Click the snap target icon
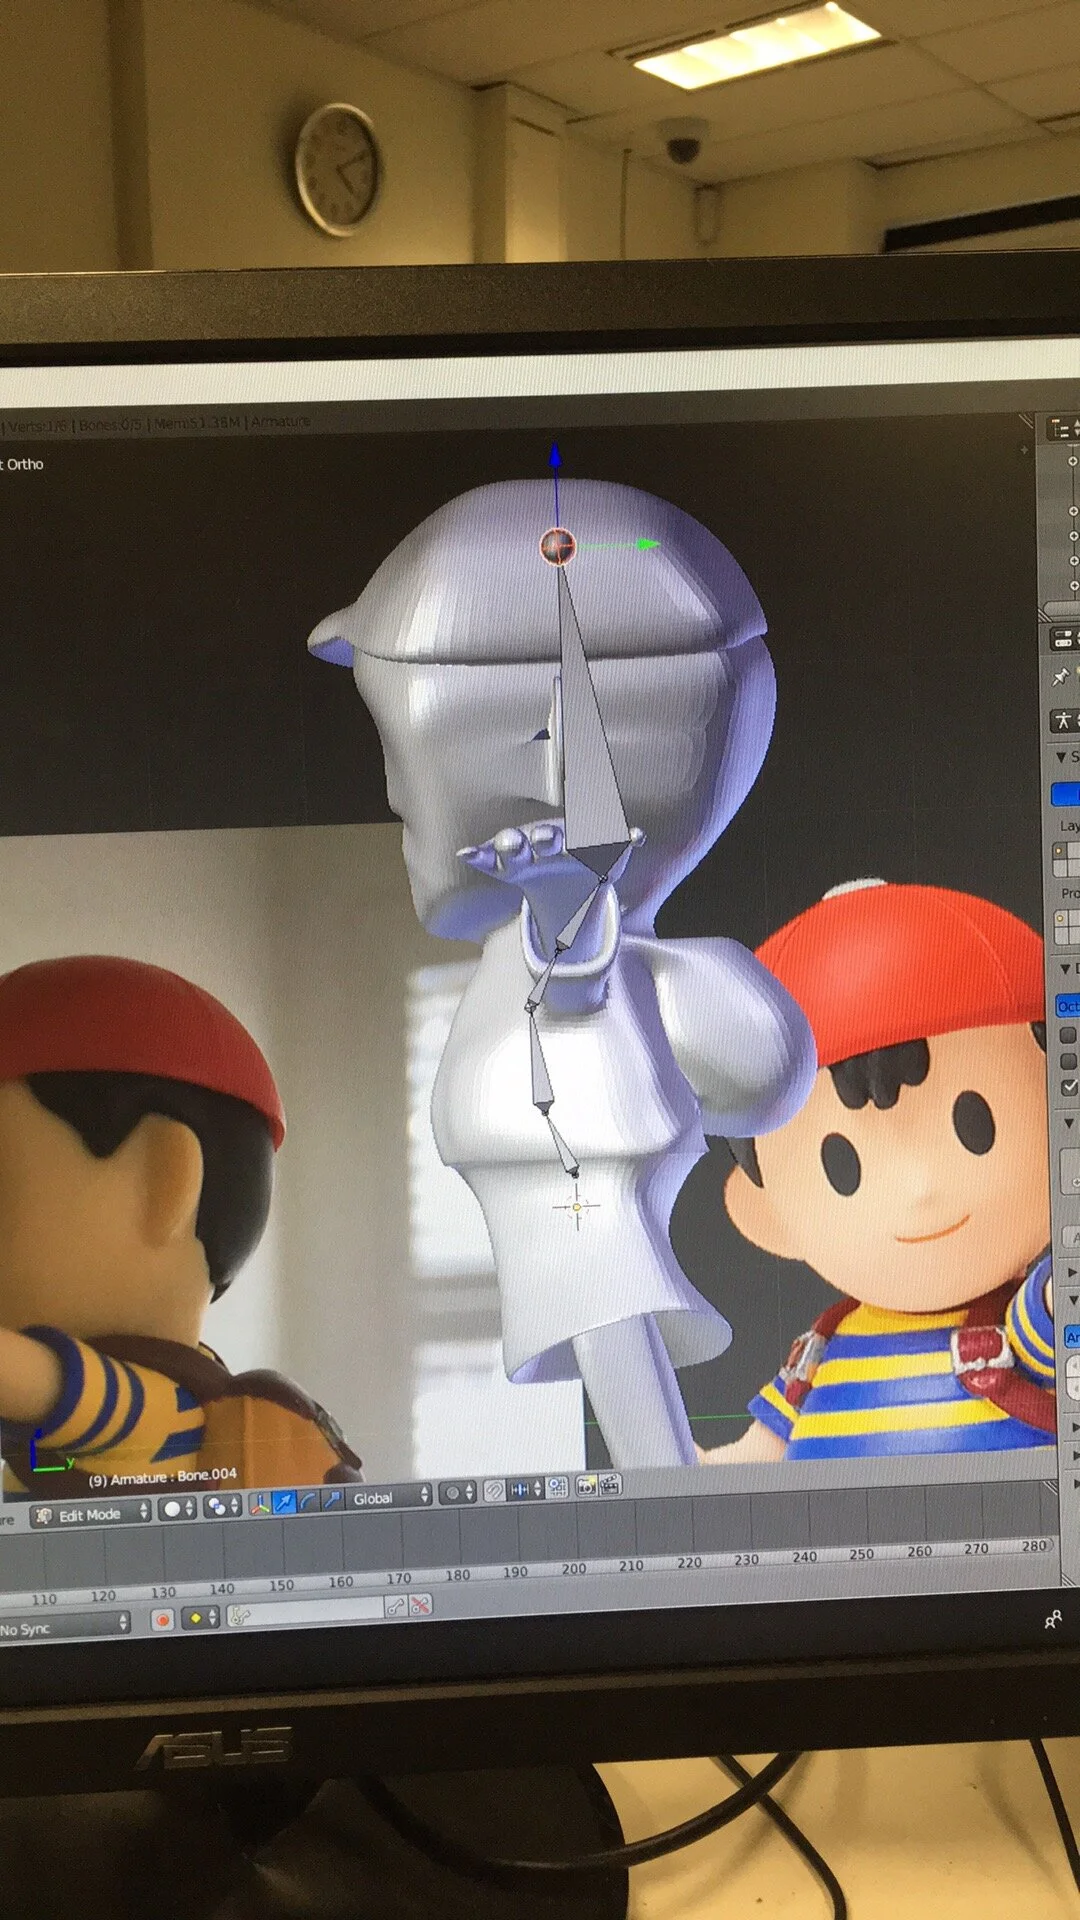 [557, 1488]
